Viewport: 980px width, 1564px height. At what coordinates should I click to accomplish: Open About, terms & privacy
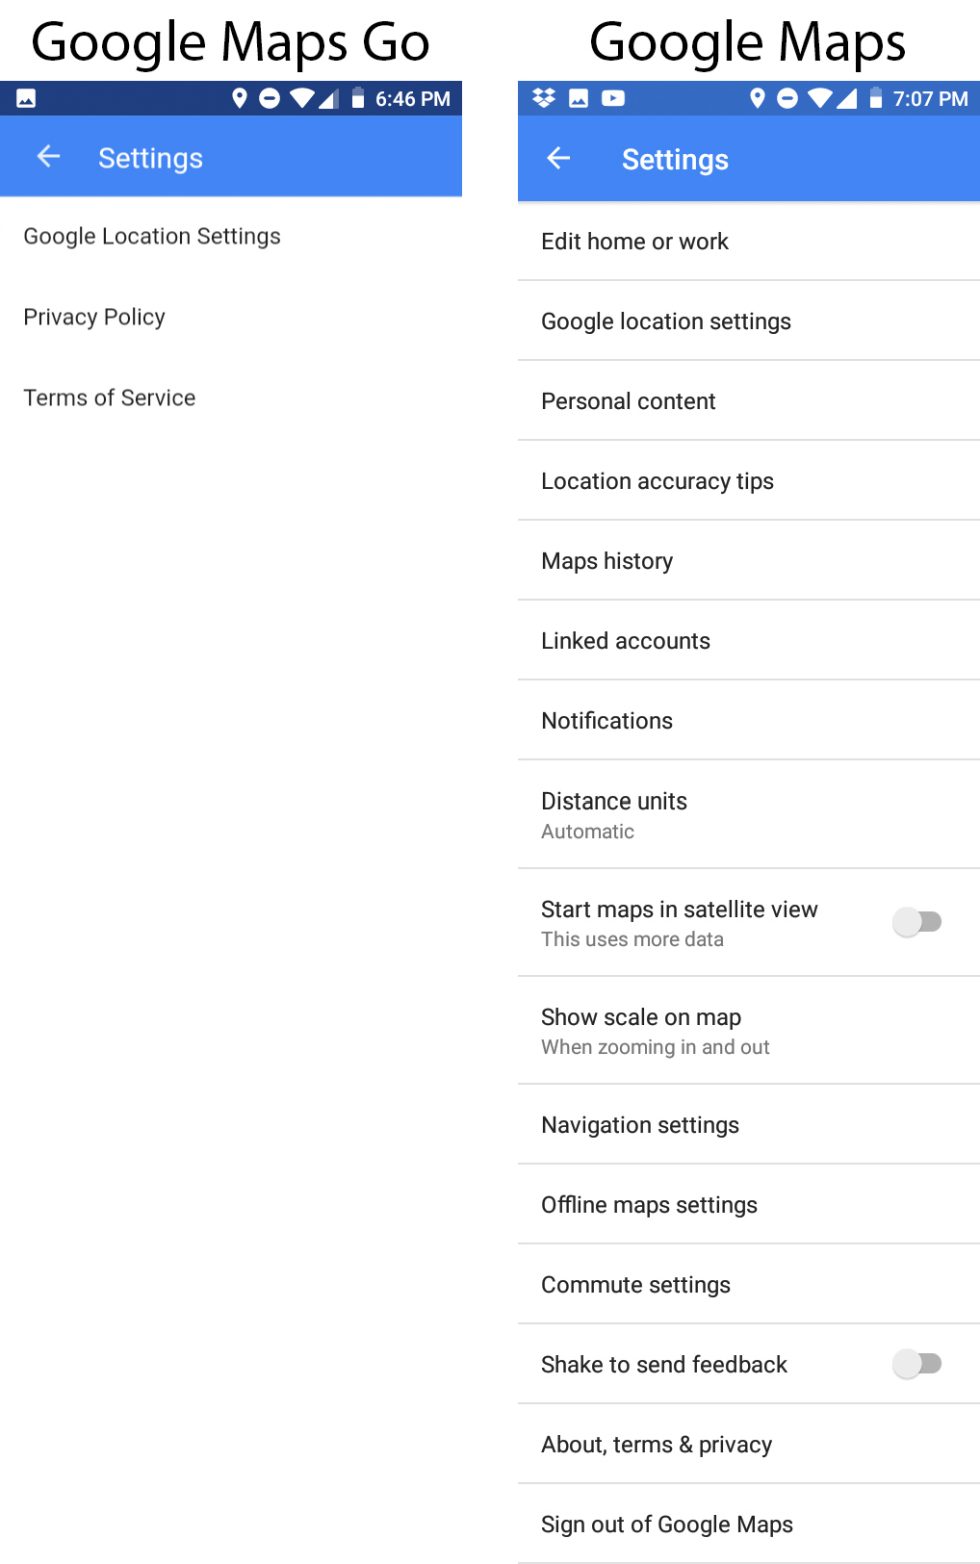656,1444
